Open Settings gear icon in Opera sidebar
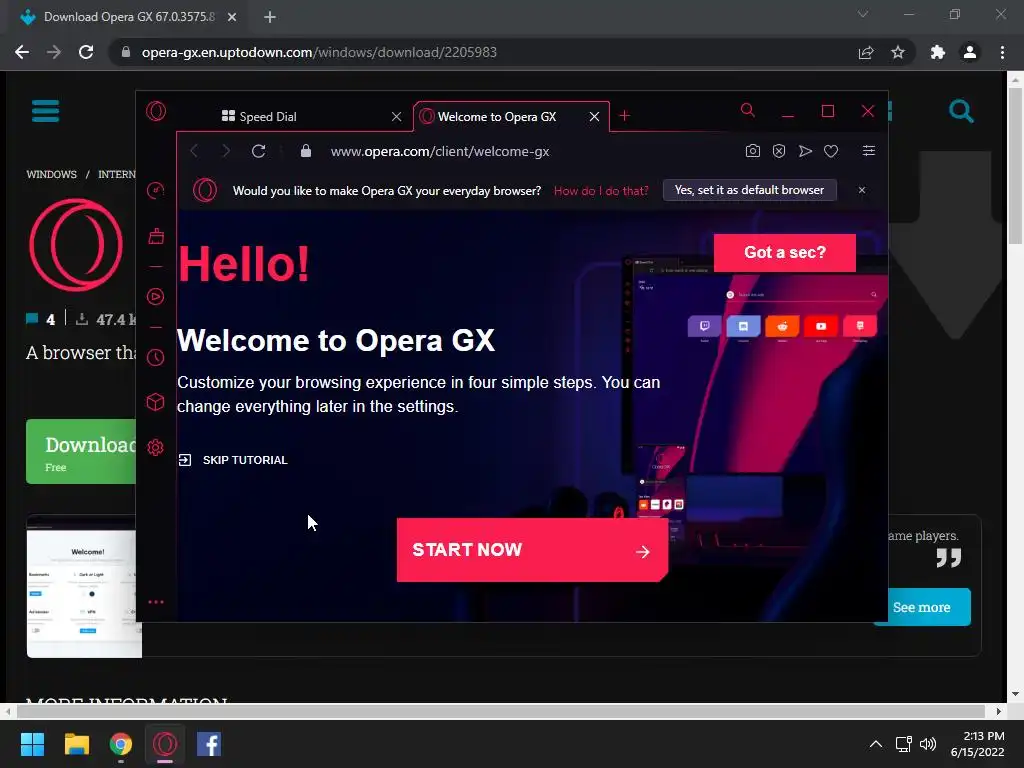This screenshot has height=768, width=1024. click(x=155, y=447)
